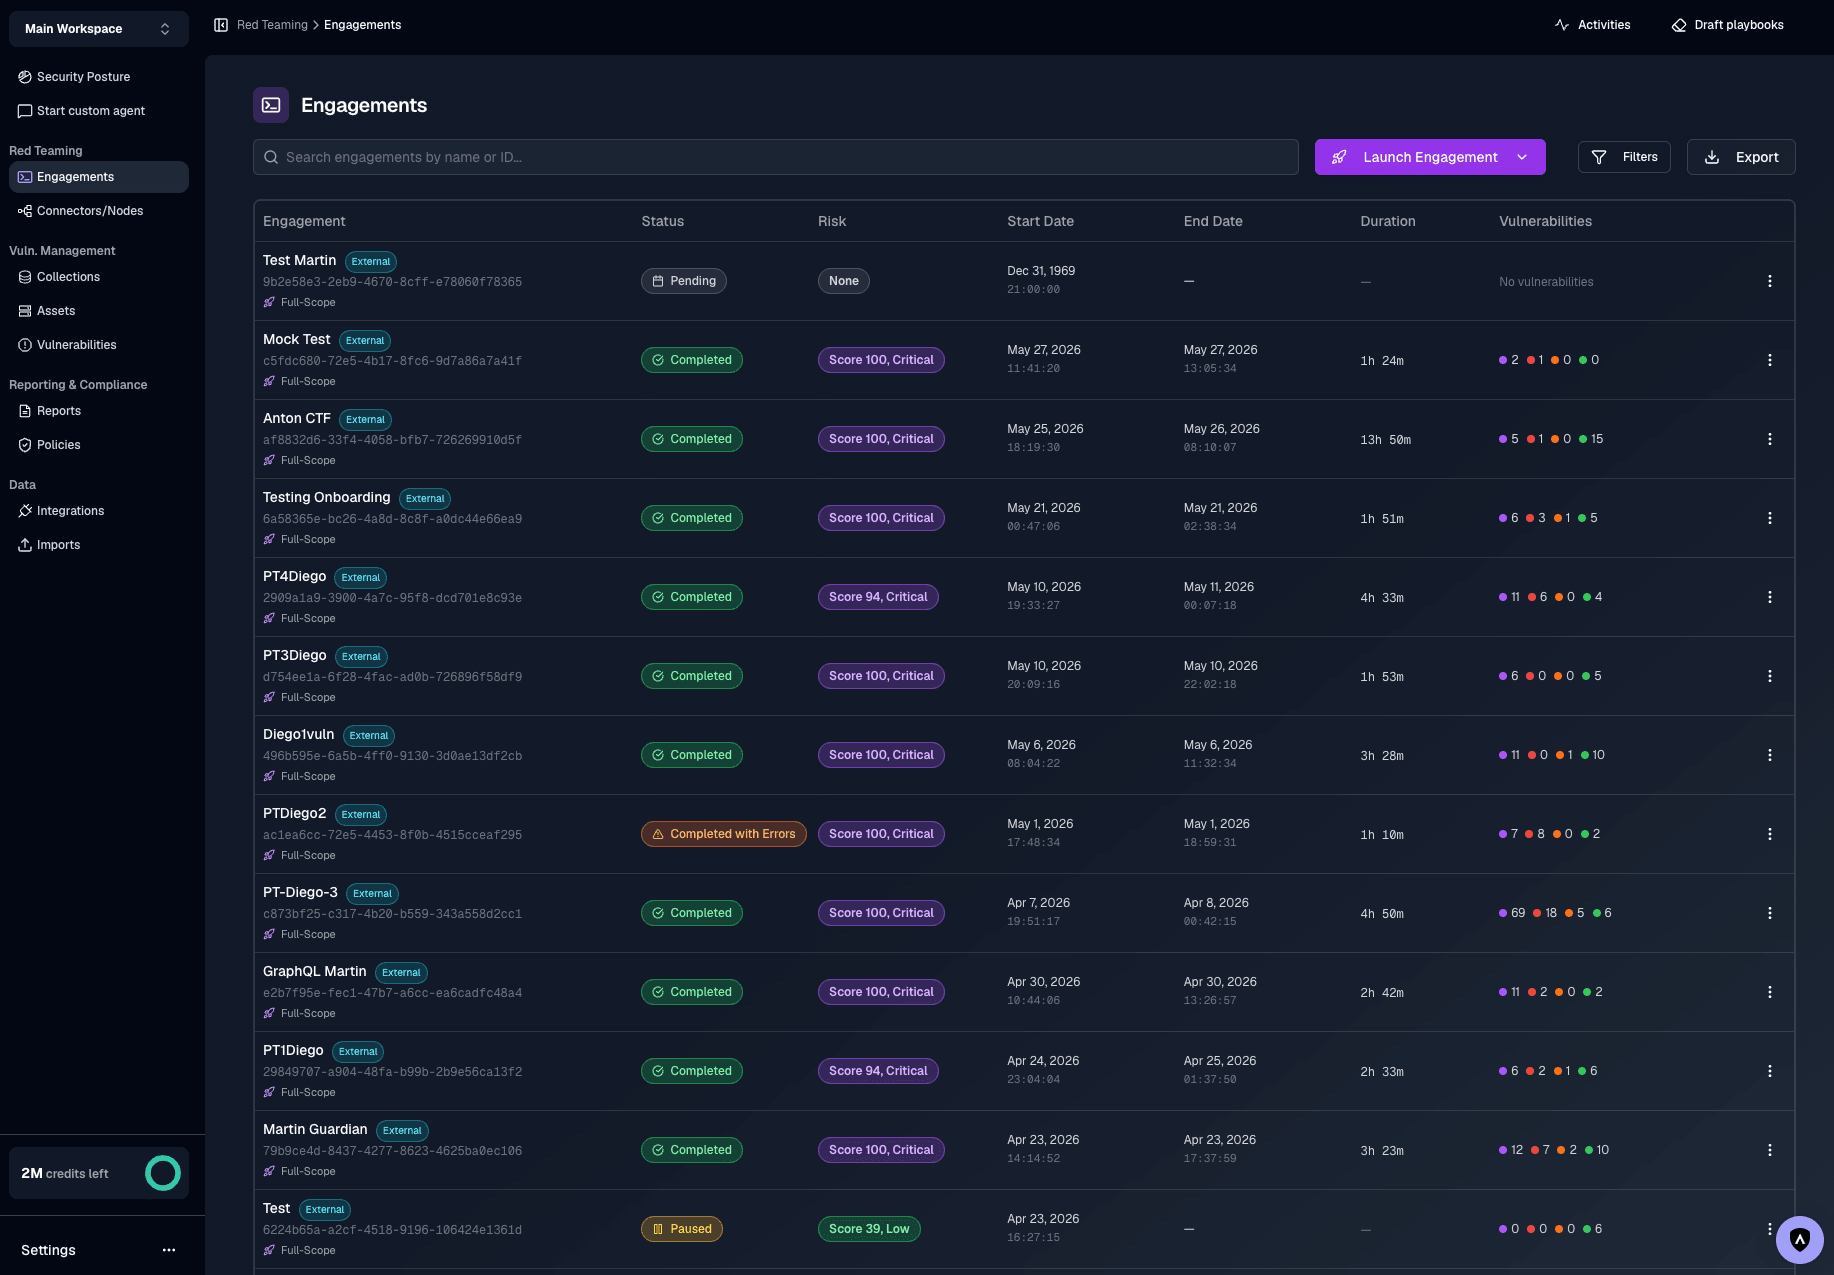Open row actions for PT1Diego
The height and width of the screenshot is (1275, 1834).
pyautogui.click(x=1770, y=1071)
